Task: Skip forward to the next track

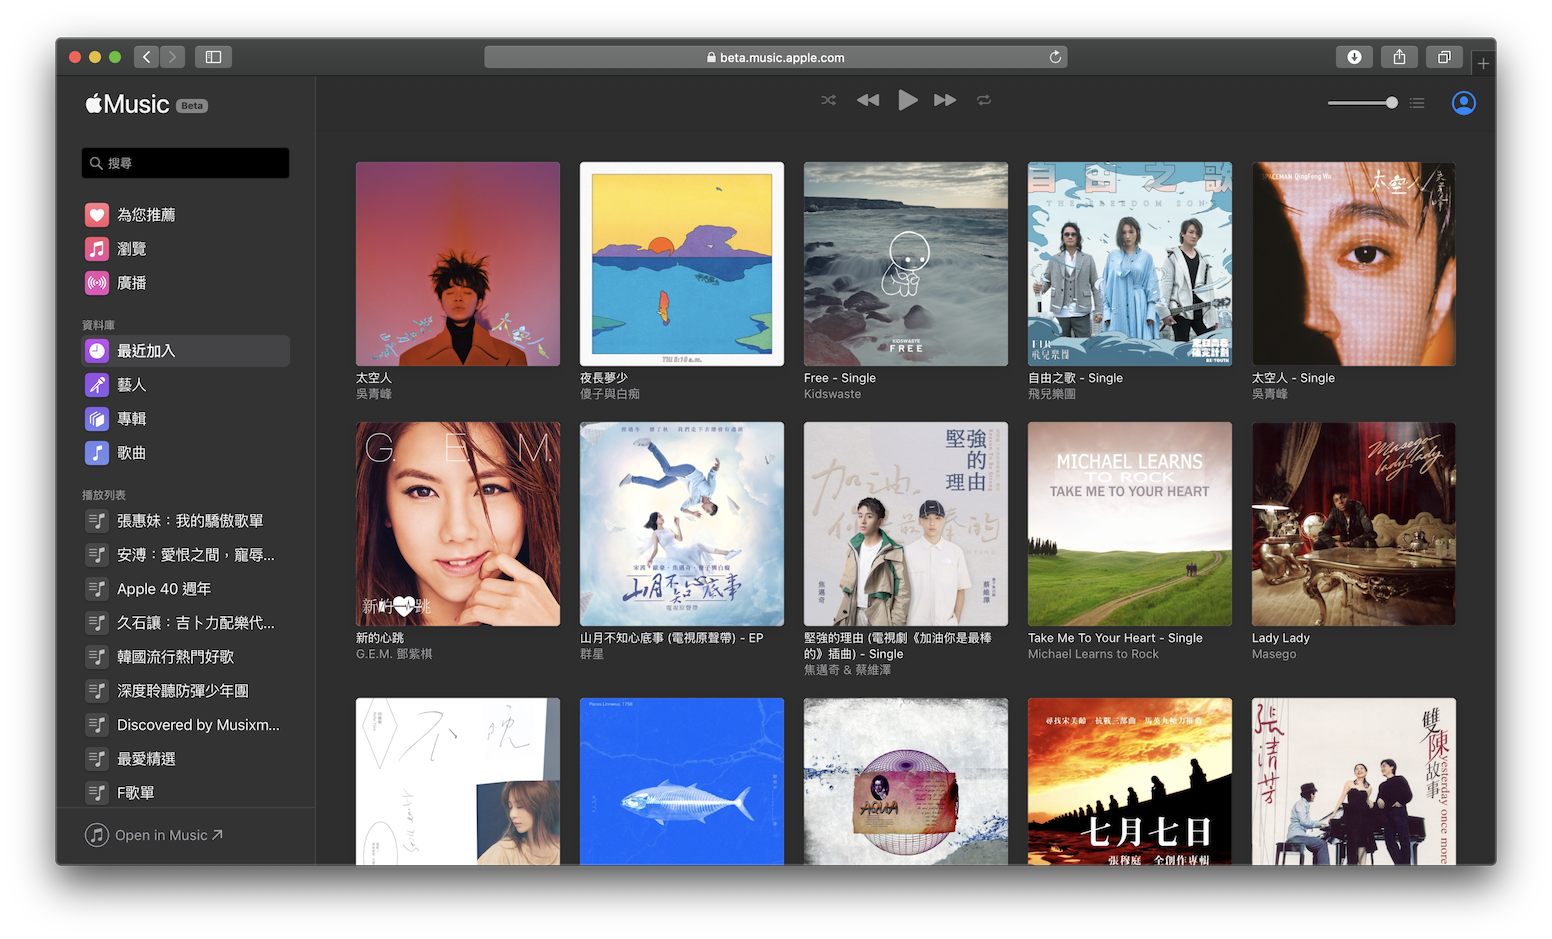Action: click(x=945, y=100)
